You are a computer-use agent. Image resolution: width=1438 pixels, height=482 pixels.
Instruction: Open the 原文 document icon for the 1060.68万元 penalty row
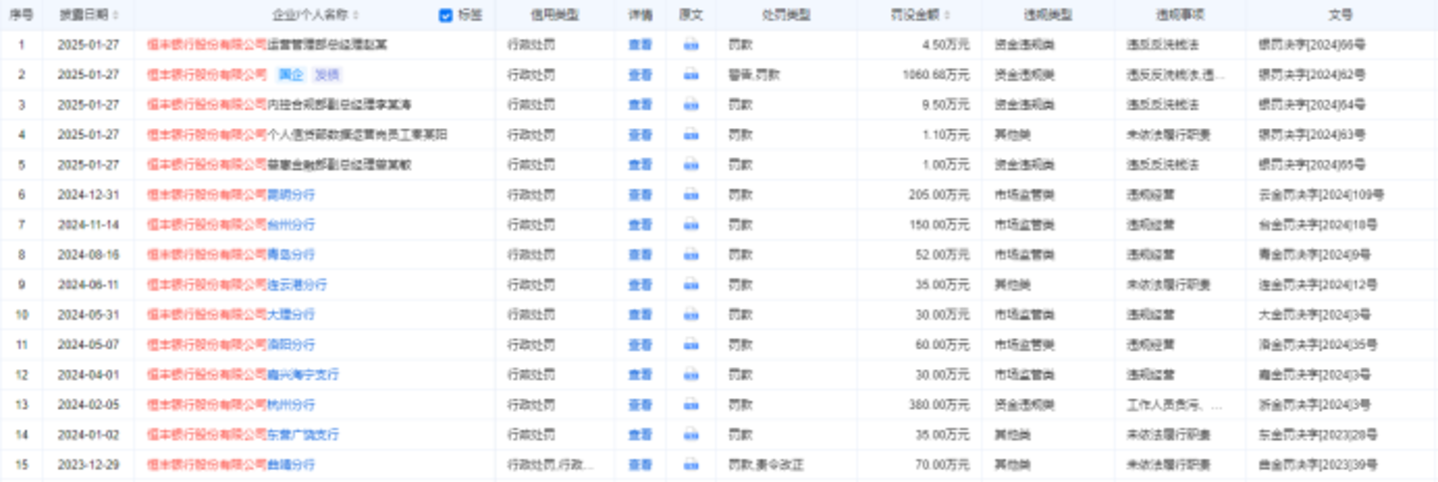click(x=691, y=75)
